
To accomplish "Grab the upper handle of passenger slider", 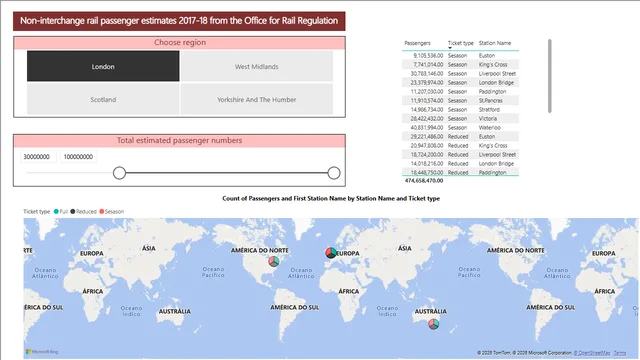I will coord(334,173).
